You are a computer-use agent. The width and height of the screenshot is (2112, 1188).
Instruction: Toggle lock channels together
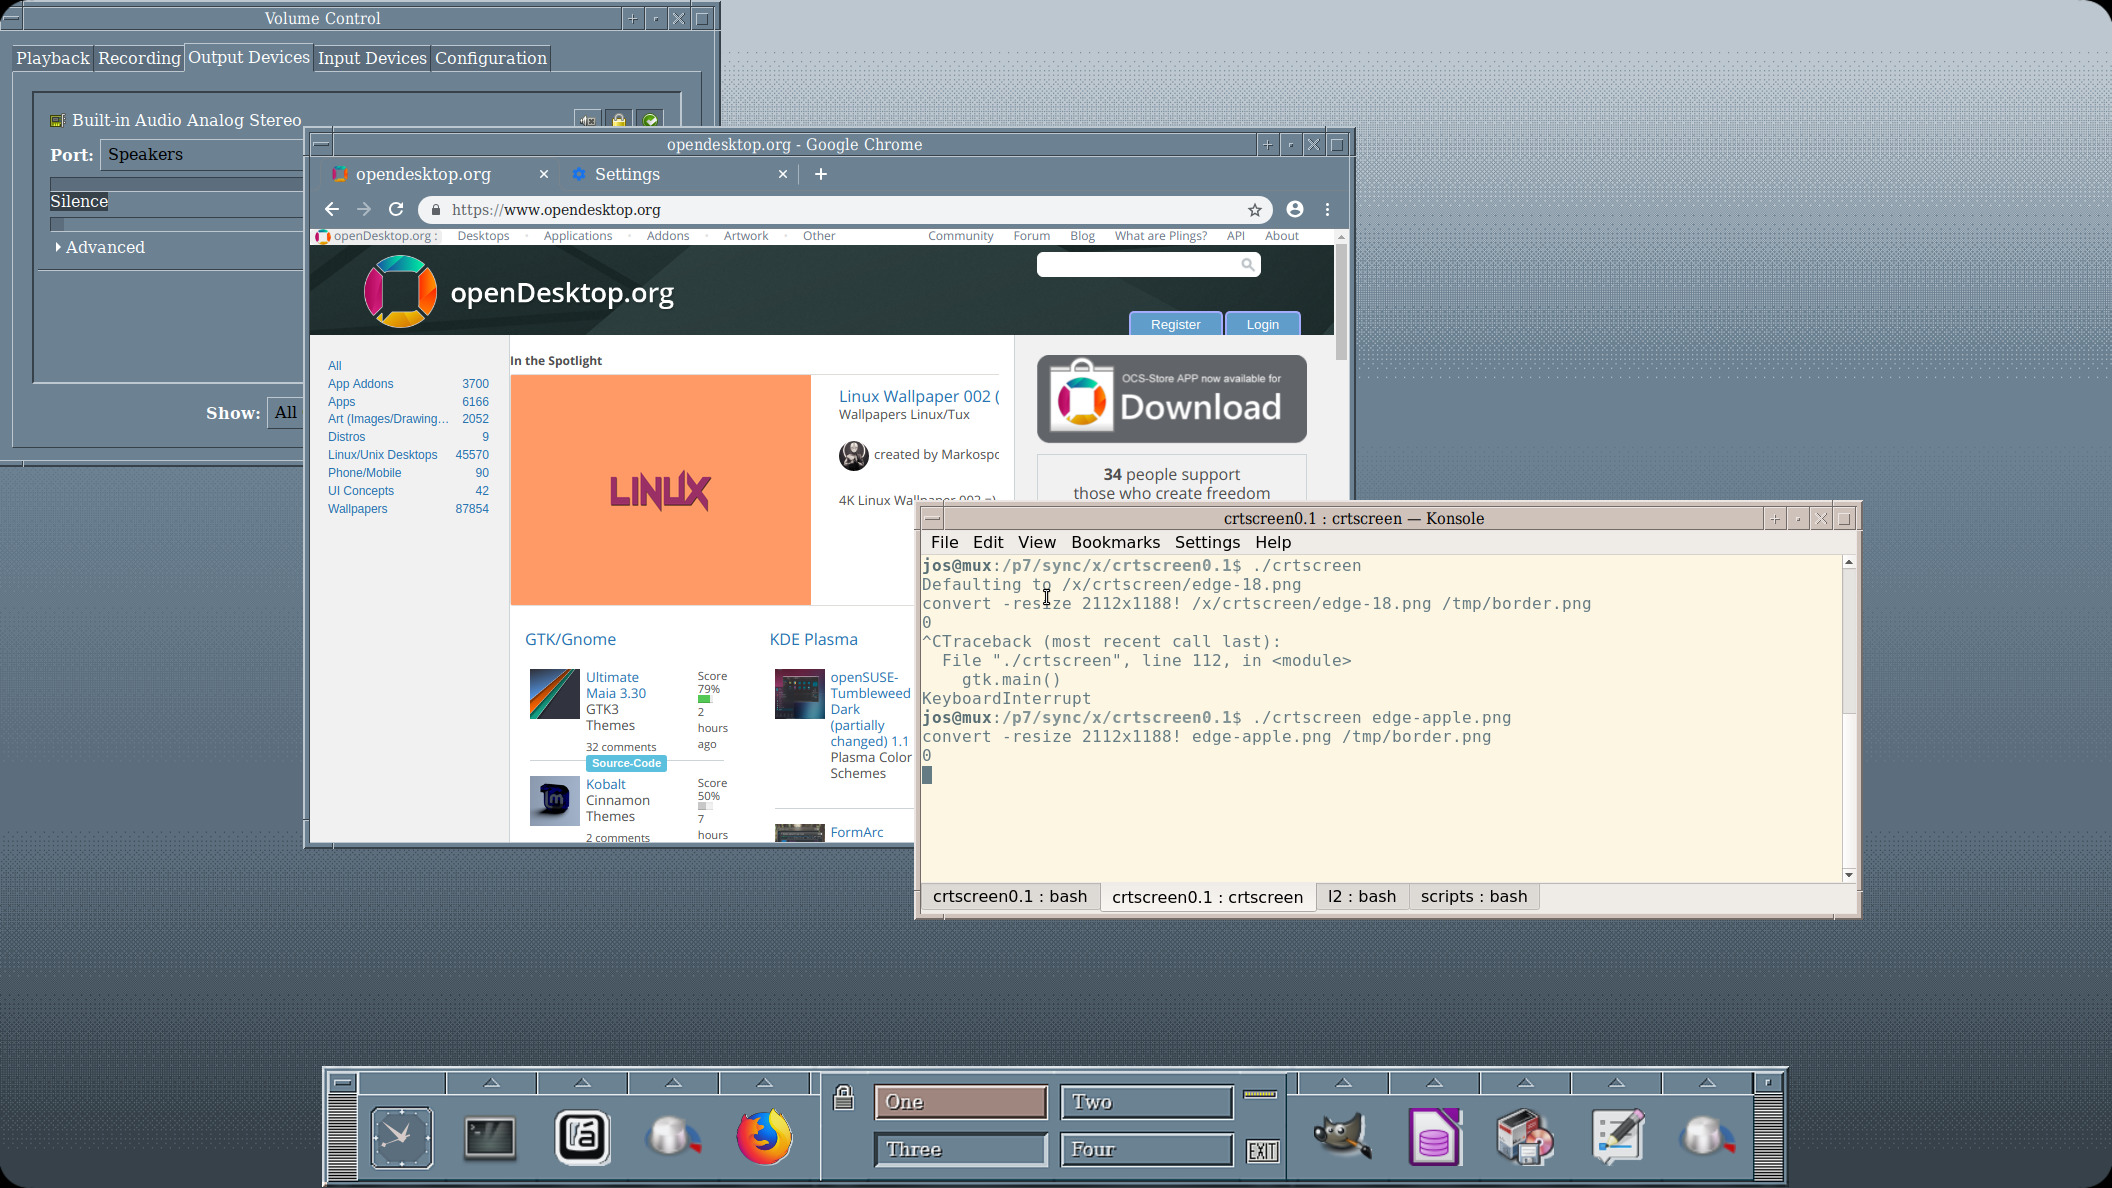(619, 120)
